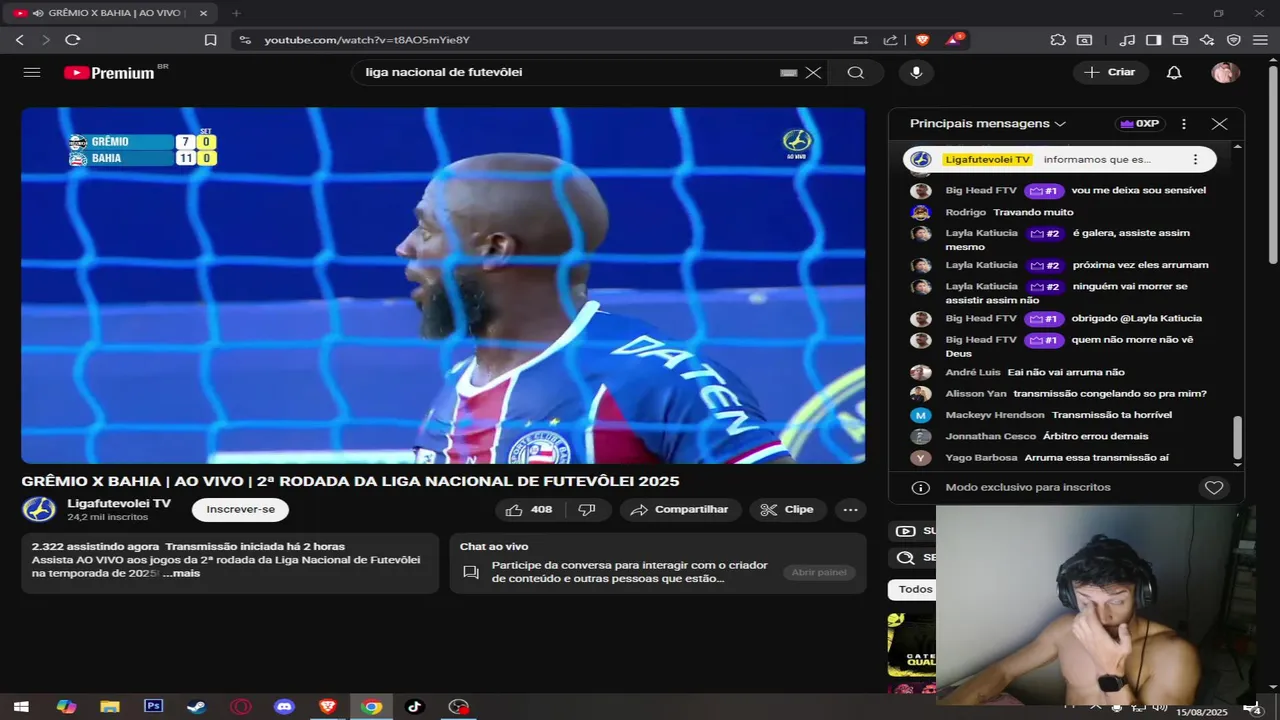Select the Todos filter chip
Image resolution: width=1280 pixels, height=720 pixels.
[x=914, y=589]
